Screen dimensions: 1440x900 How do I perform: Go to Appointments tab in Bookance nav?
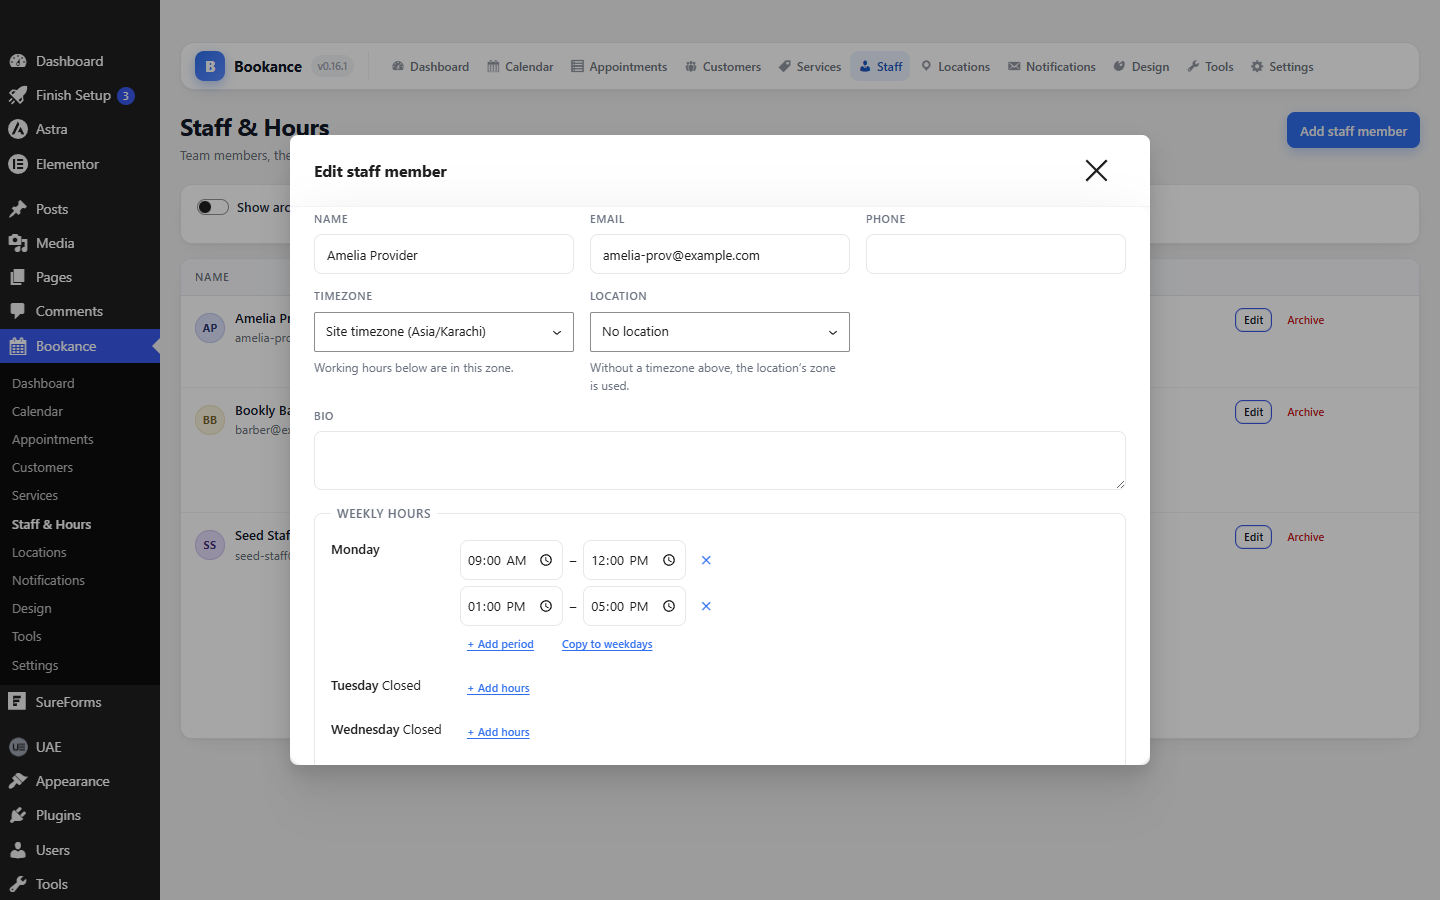pos(619,67)
